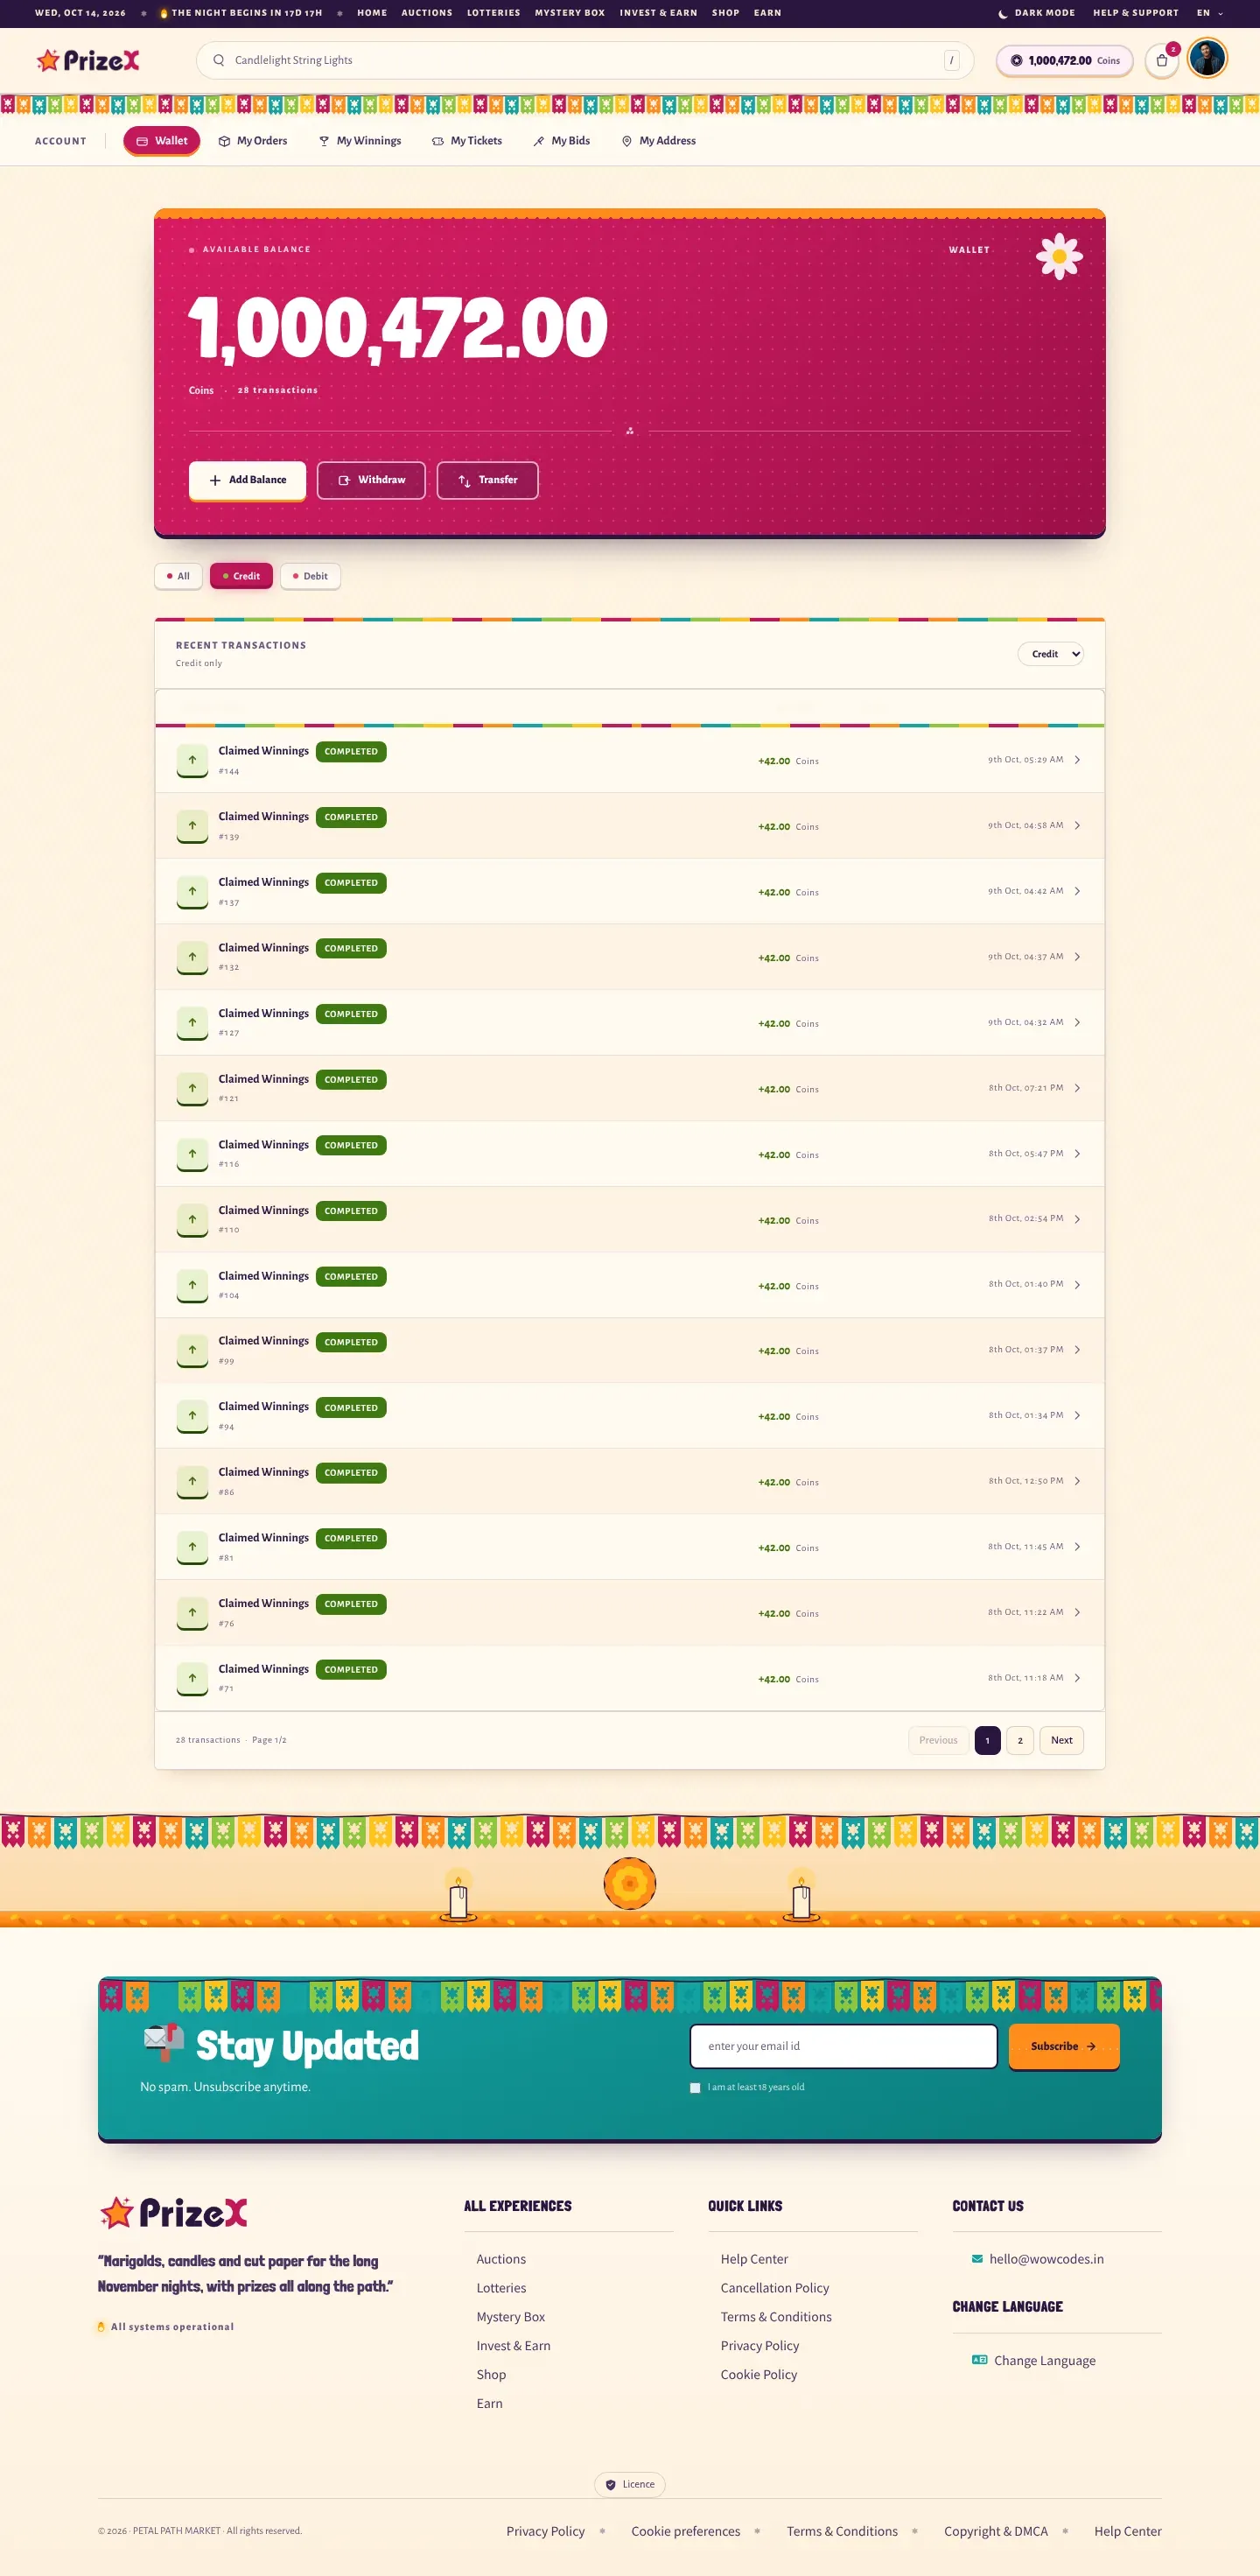Select the All filter chip
Screen dimensions: 1260x2576
pos(178,576)
